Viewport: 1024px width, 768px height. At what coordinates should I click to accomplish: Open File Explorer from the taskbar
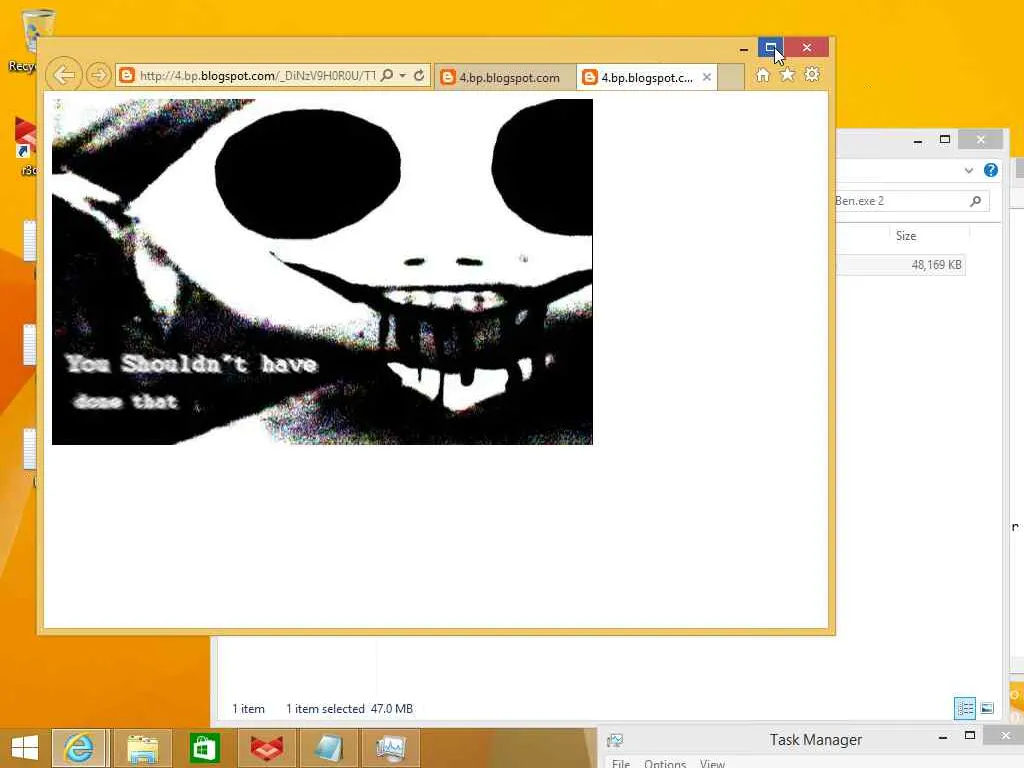click(142, 748)
